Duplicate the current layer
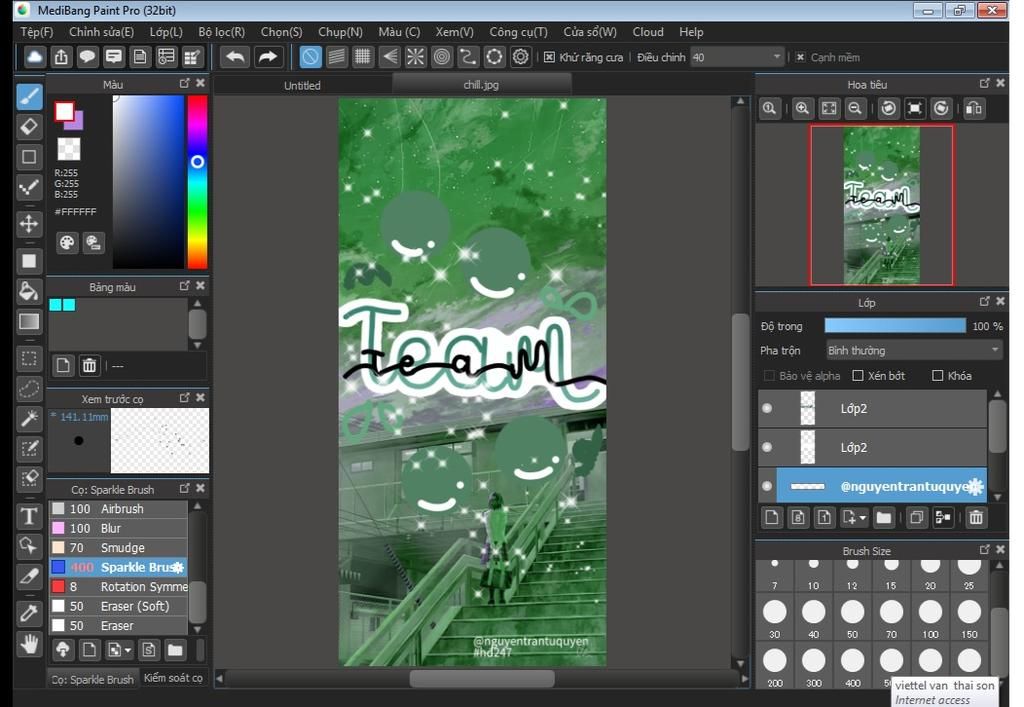This screenshot has height=707, width=1024. click(x=916, y=518)
